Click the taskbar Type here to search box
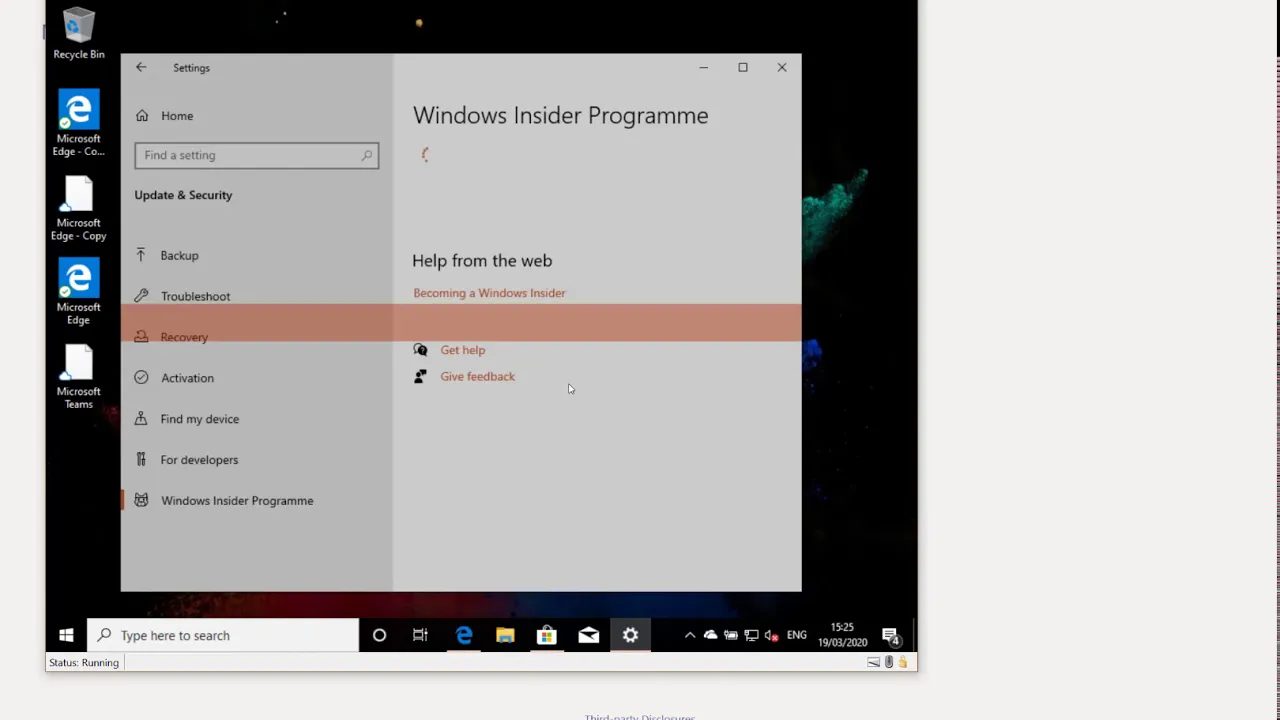 click(x=223, y=635)
